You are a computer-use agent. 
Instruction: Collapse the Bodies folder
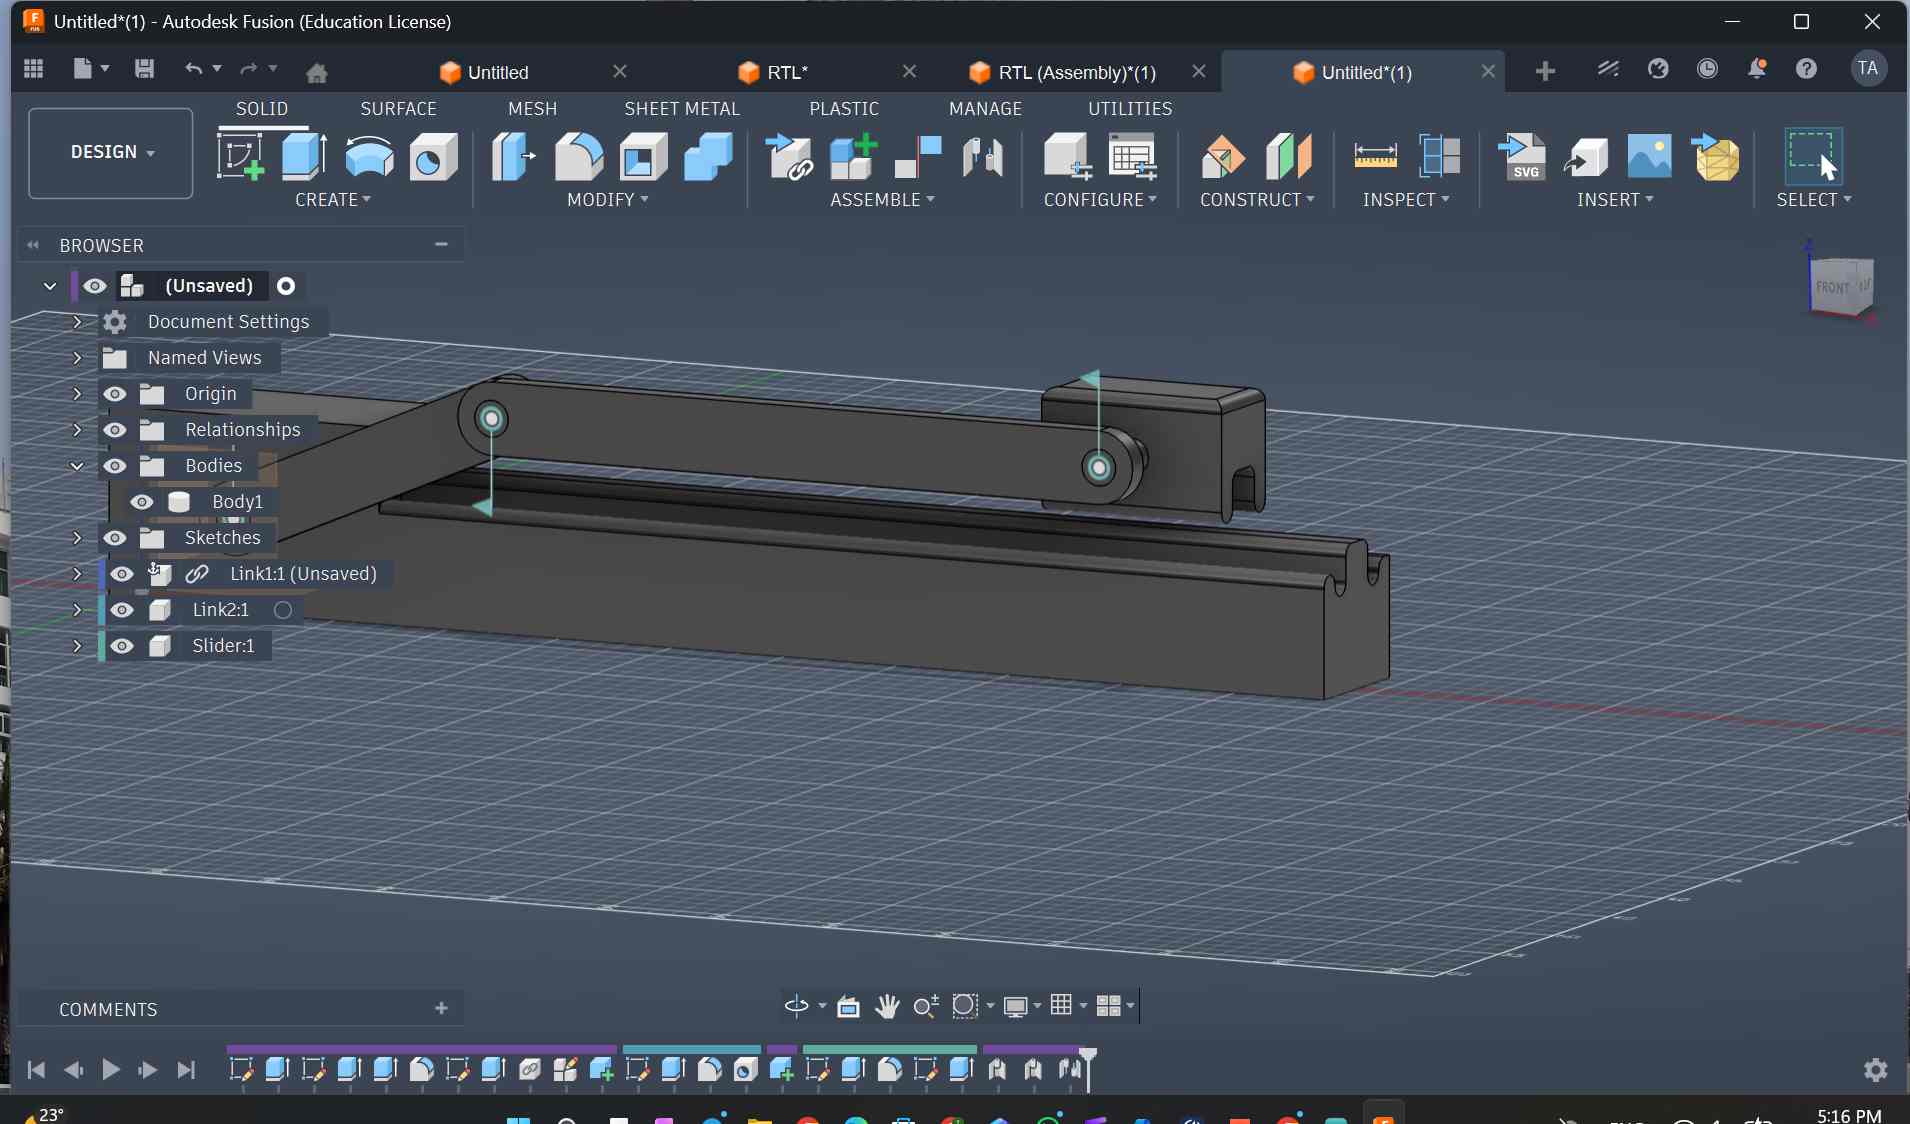click(x=77, y=466)
